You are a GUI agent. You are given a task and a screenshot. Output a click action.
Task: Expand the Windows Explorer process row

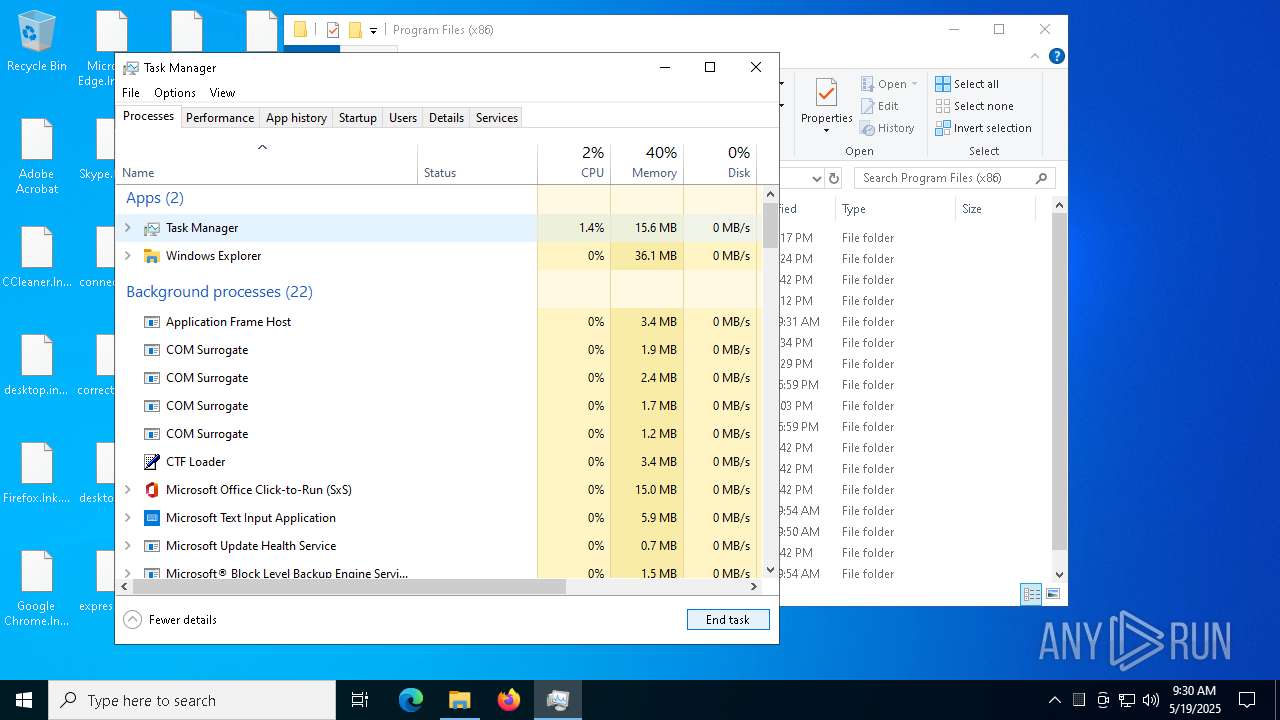tap(127, 256)
